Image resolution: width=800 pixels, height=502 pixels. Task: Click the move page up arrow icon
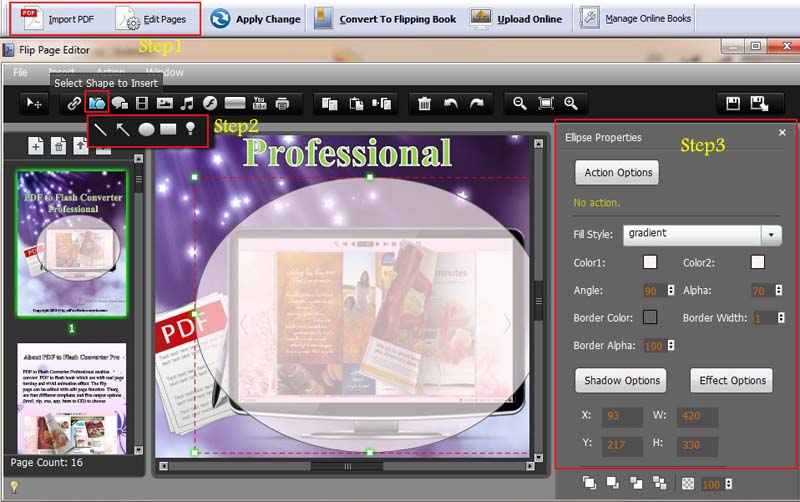pyautogui.click(x=81, y=146)
